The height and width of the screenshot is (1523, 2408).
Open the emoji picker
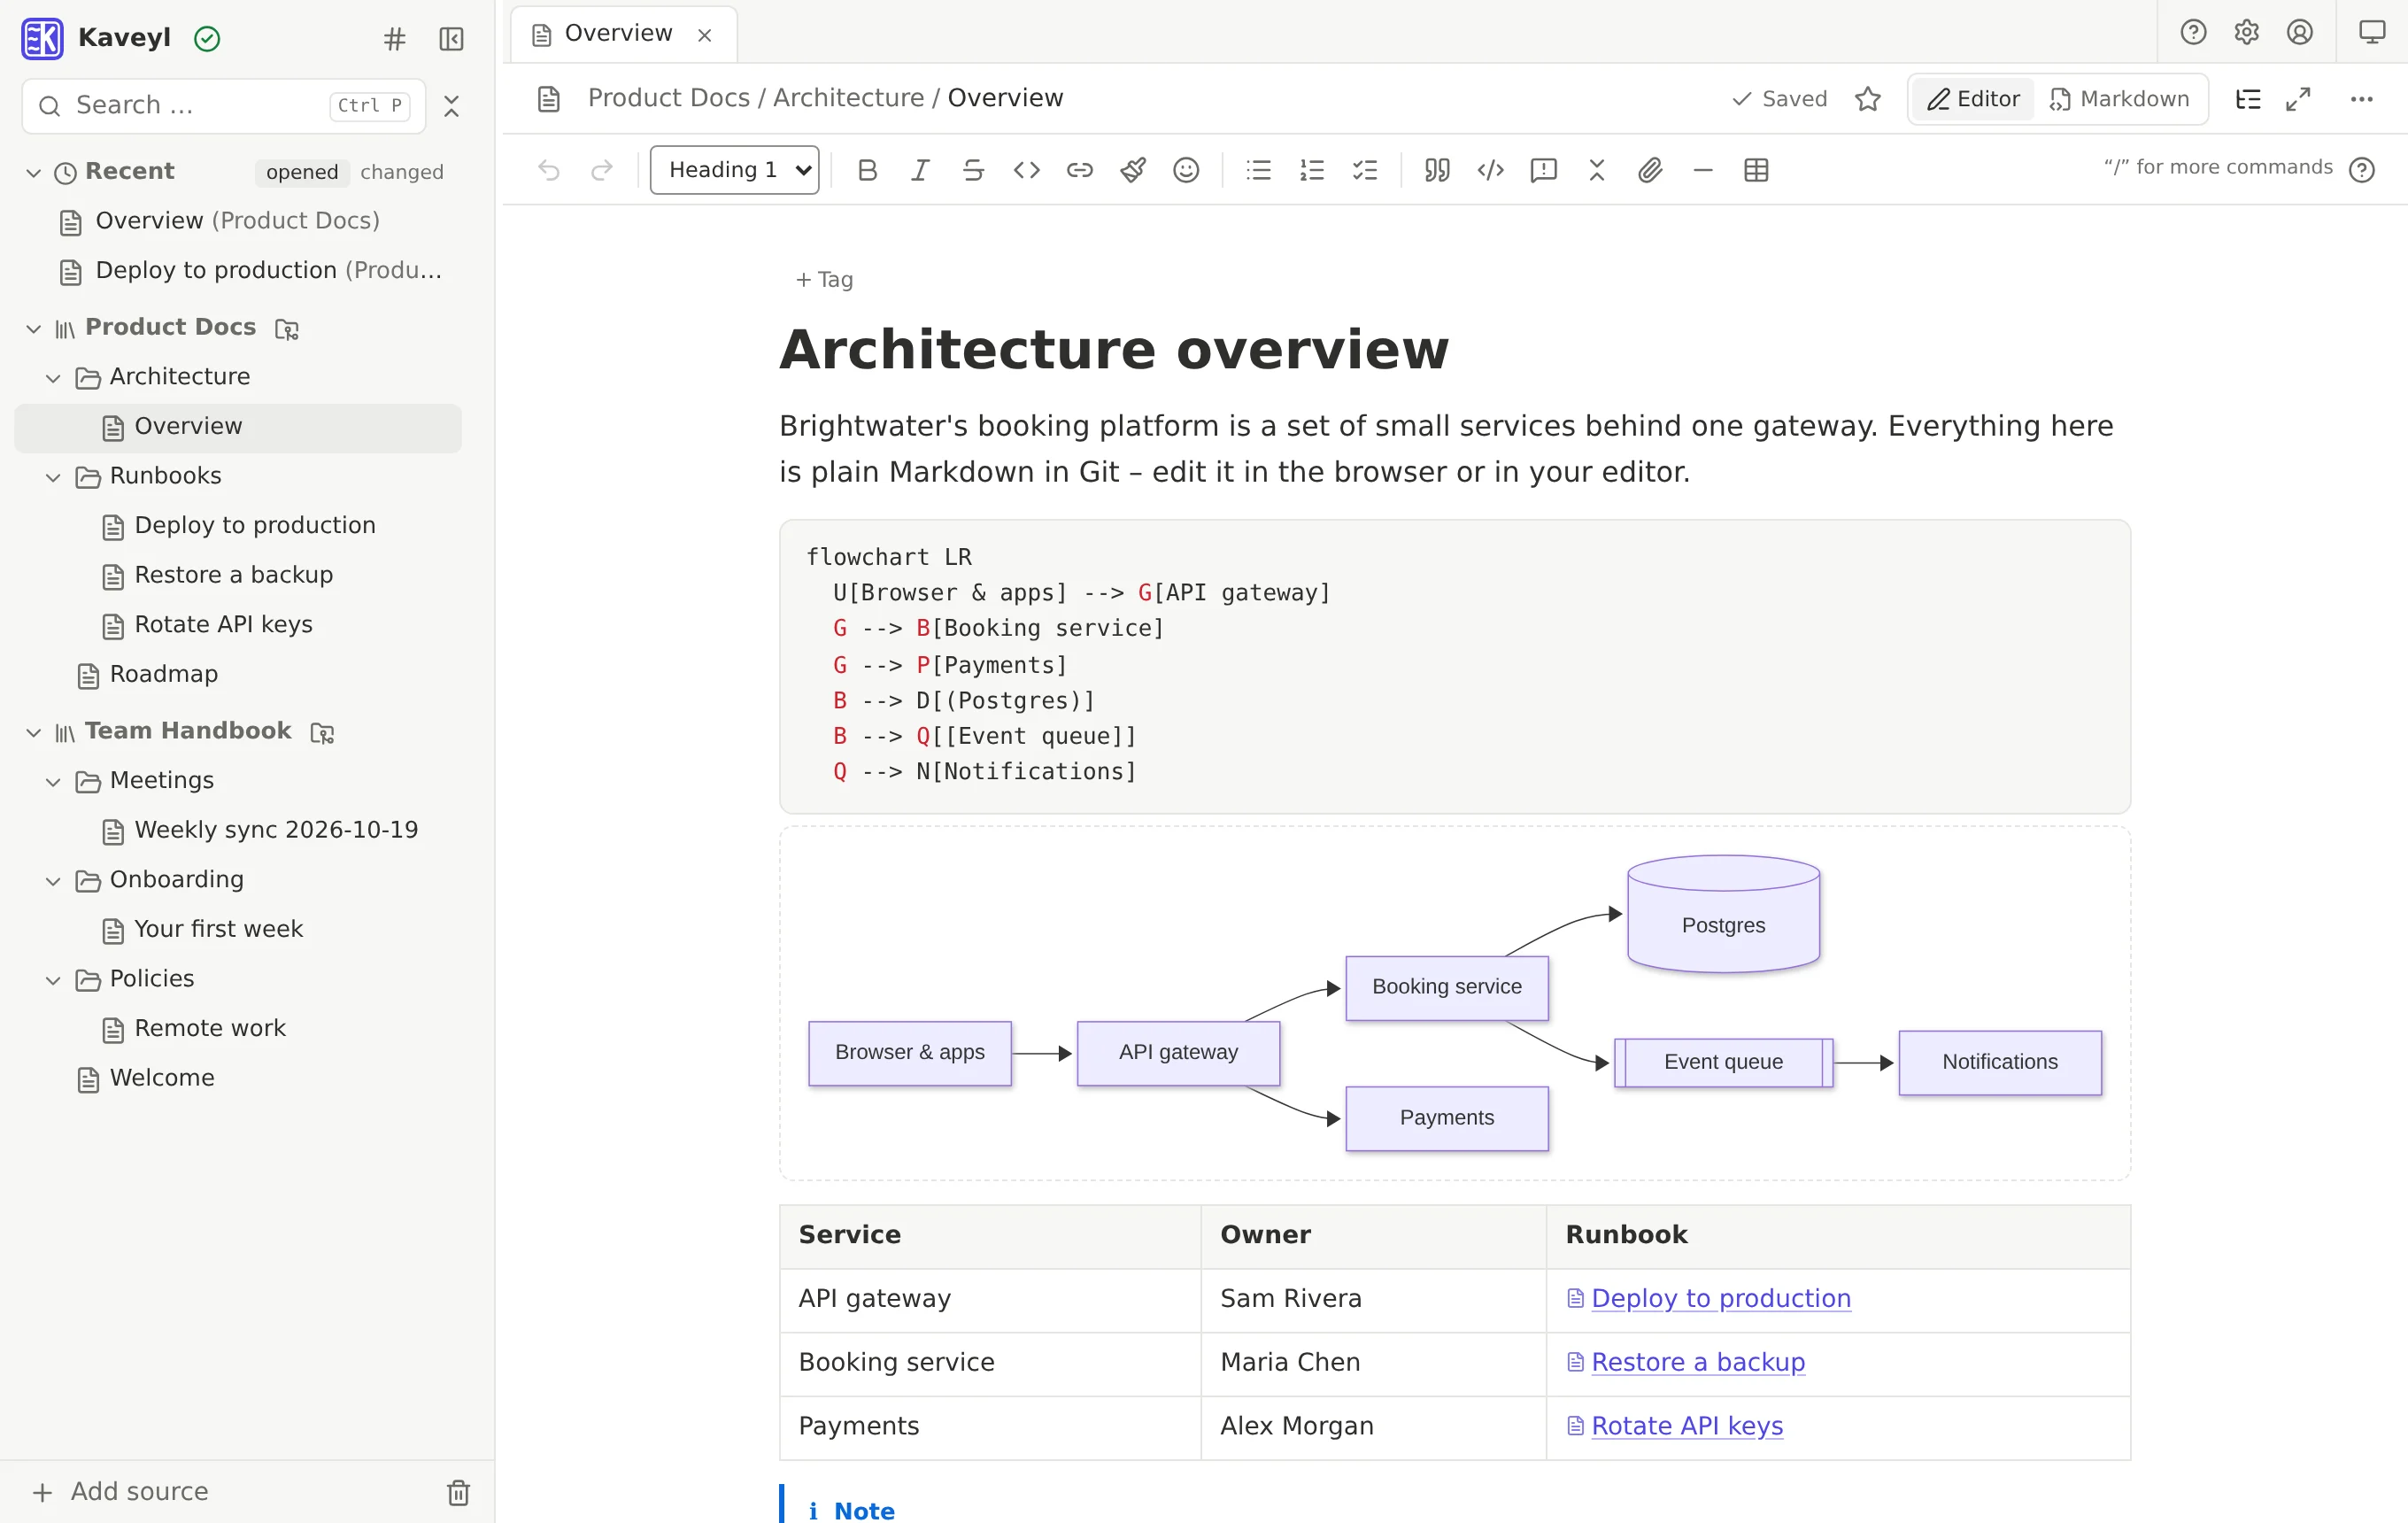pyautogui.click(x=1186, y=170)
